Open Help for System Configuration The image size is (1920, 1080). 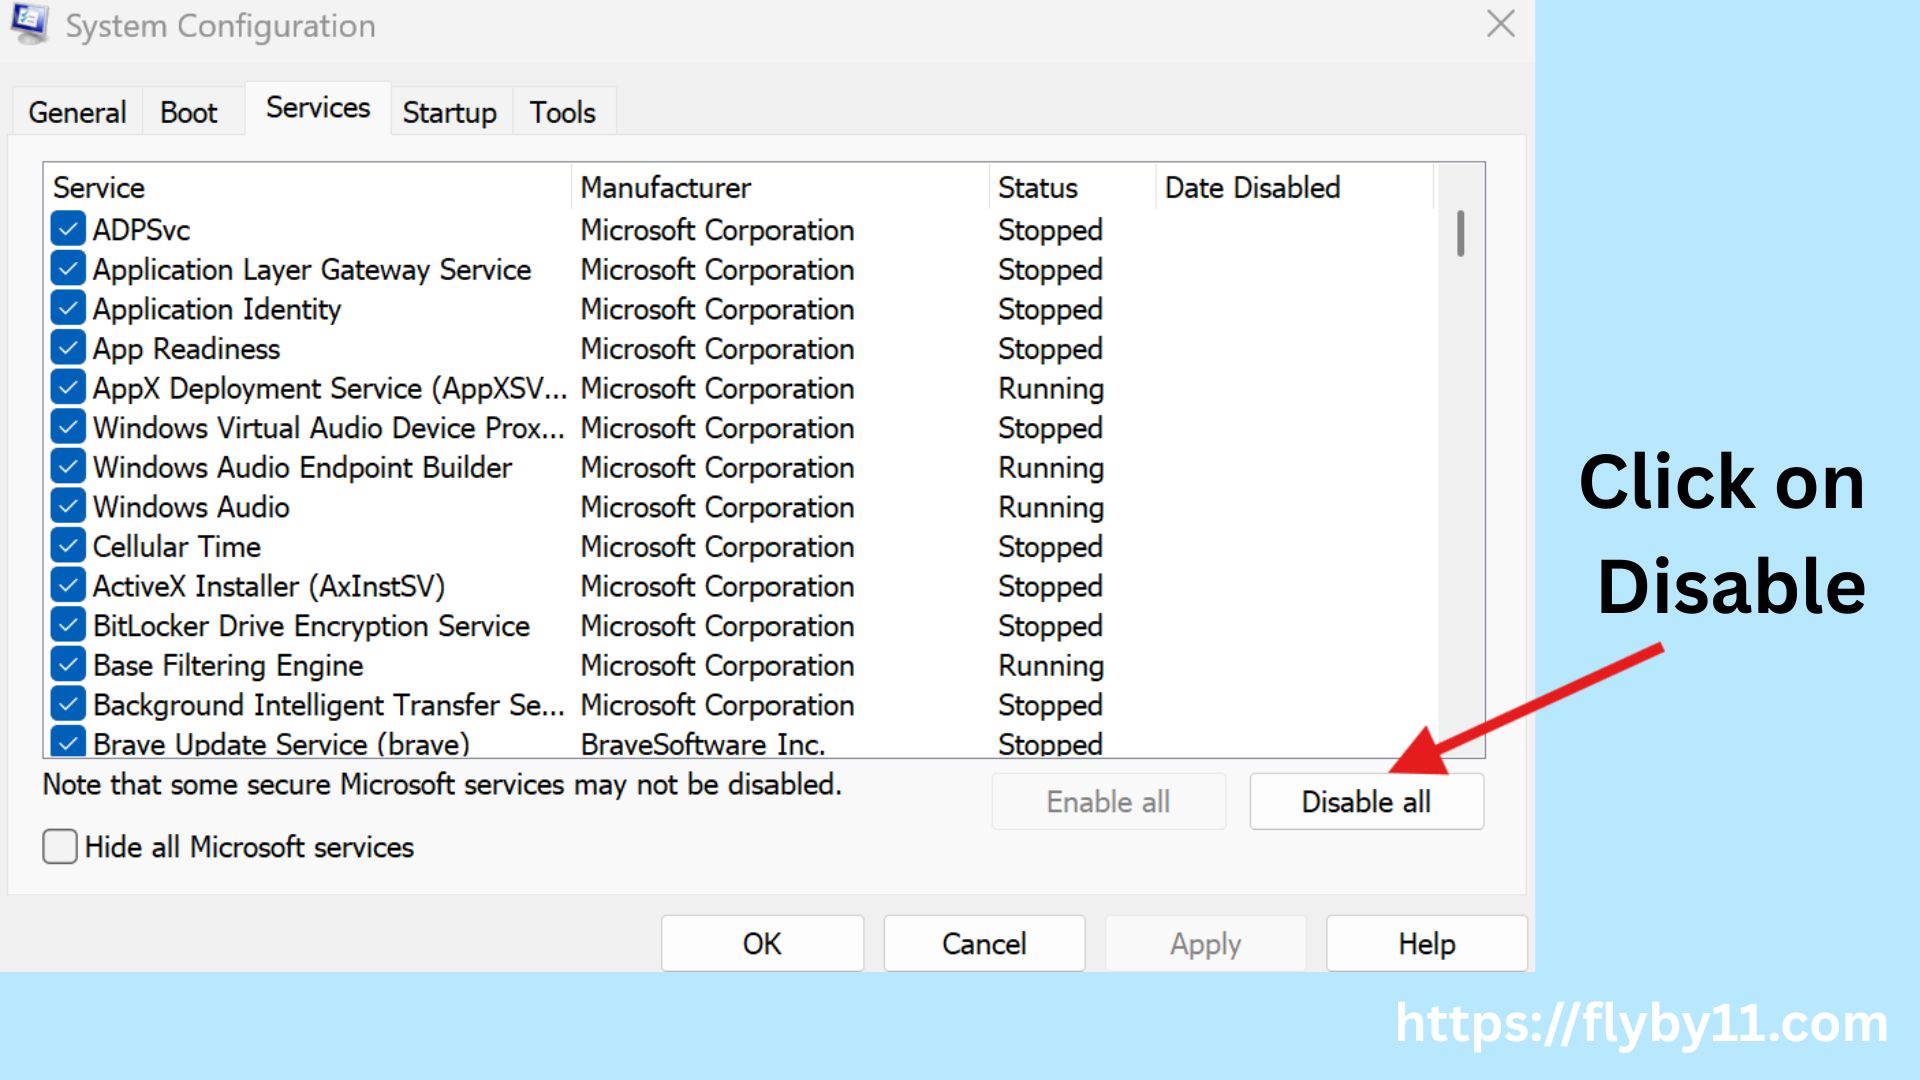[1425, 943]
